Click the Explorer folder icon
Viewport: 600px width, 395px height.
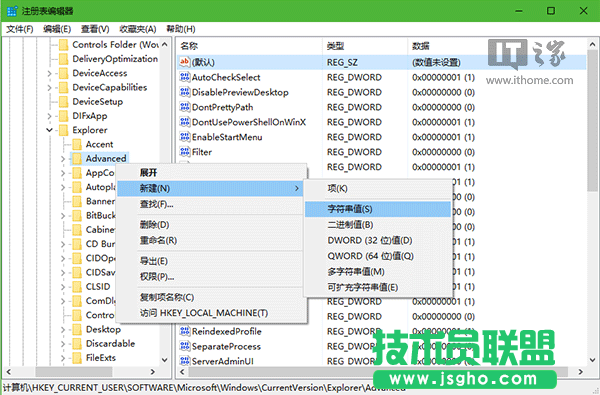64,130
